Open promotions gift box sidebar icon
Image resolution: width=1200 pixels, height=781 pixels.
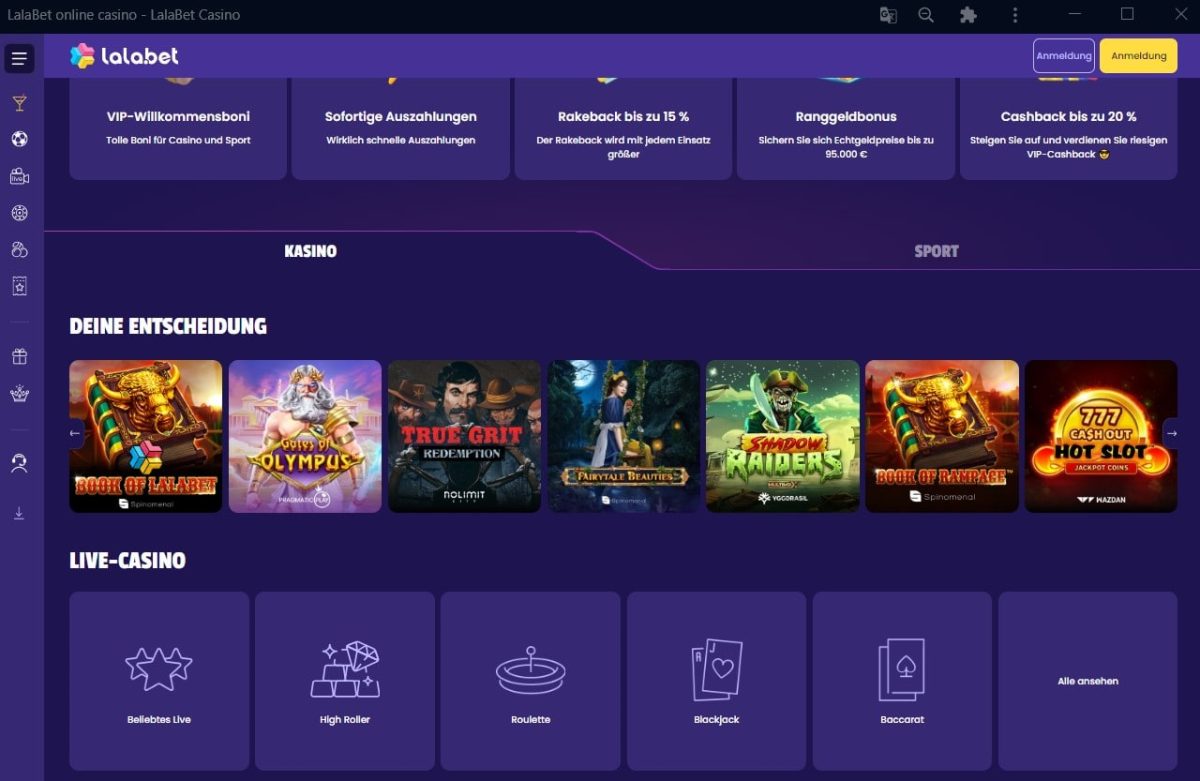coord(19,356)
